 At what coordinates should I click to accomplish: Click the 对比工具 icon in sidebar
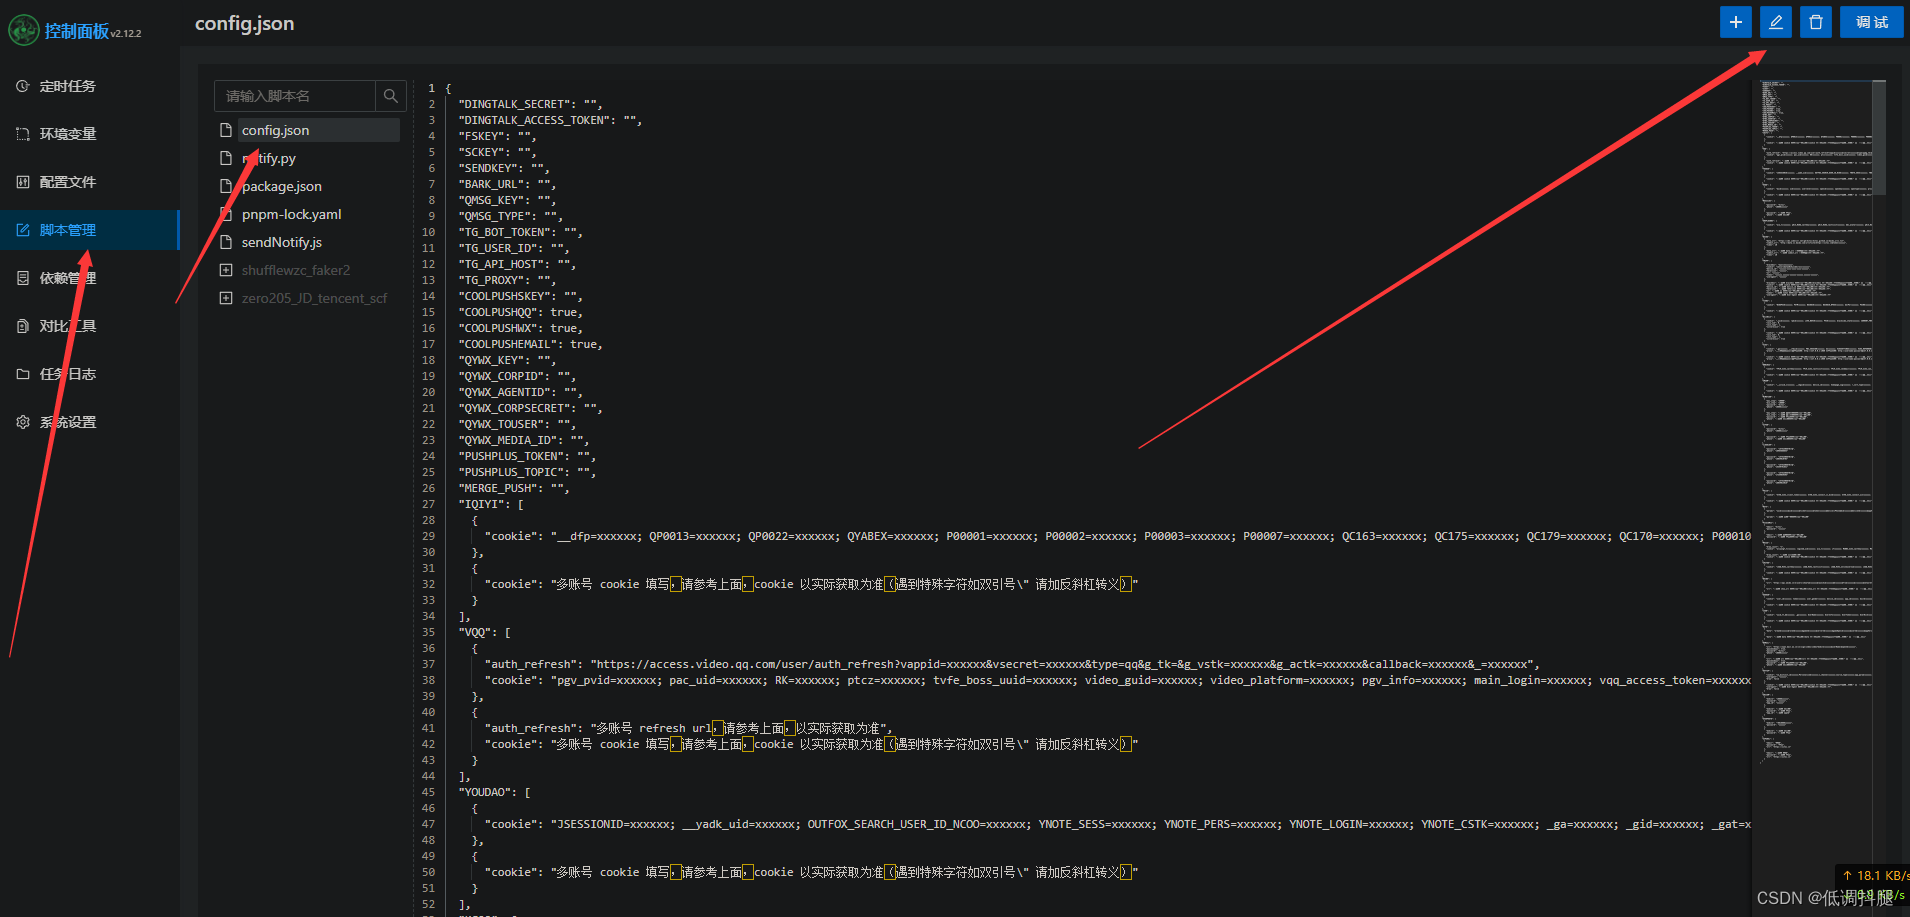[x=23, y=326]
